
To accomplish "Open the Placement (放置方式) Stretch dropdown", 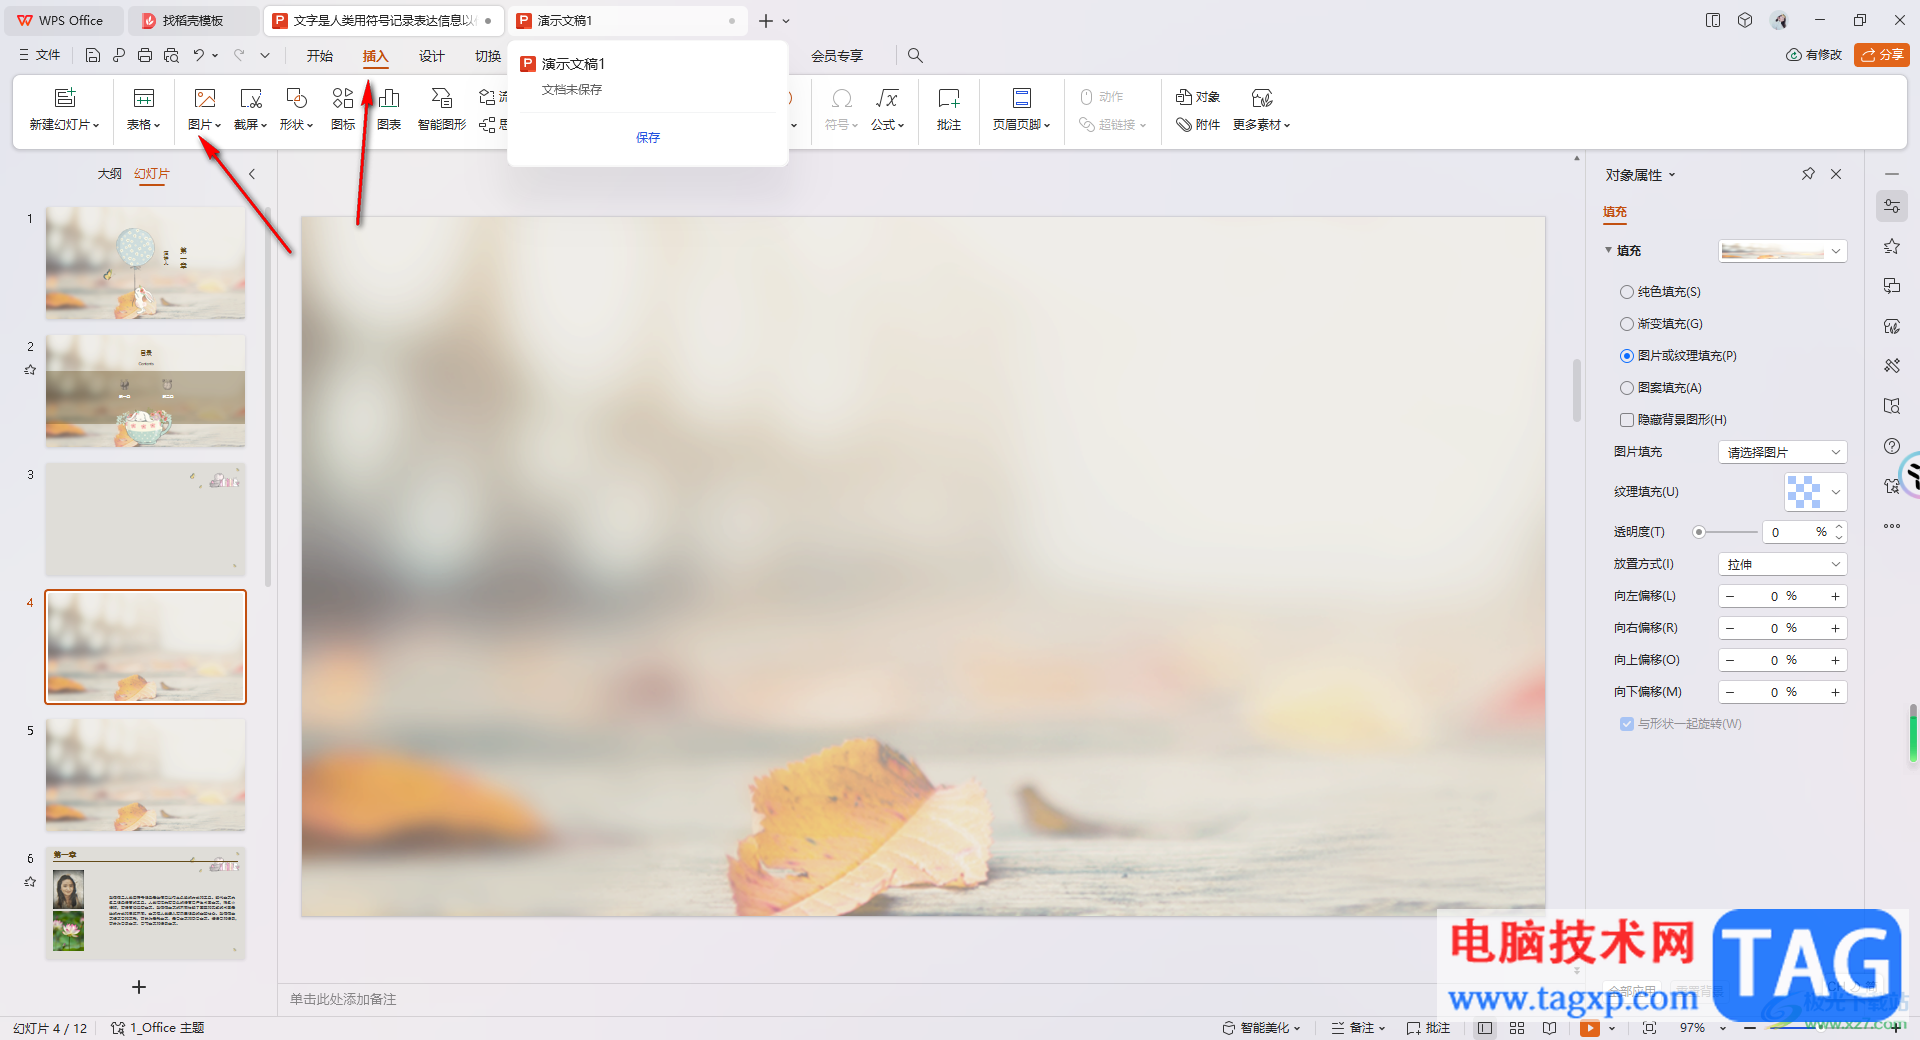I will (x=1782, y=564).
